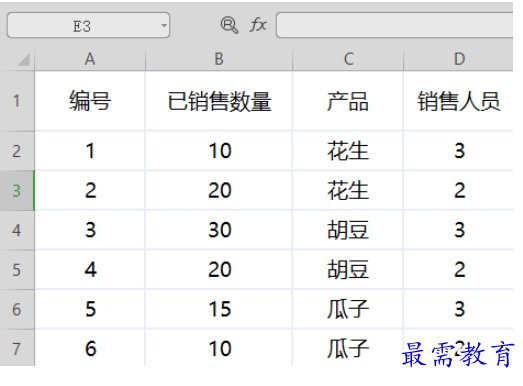Viewport: 523px width, 386px height.
Task: Select row 6 header
Action: (17, 309)
